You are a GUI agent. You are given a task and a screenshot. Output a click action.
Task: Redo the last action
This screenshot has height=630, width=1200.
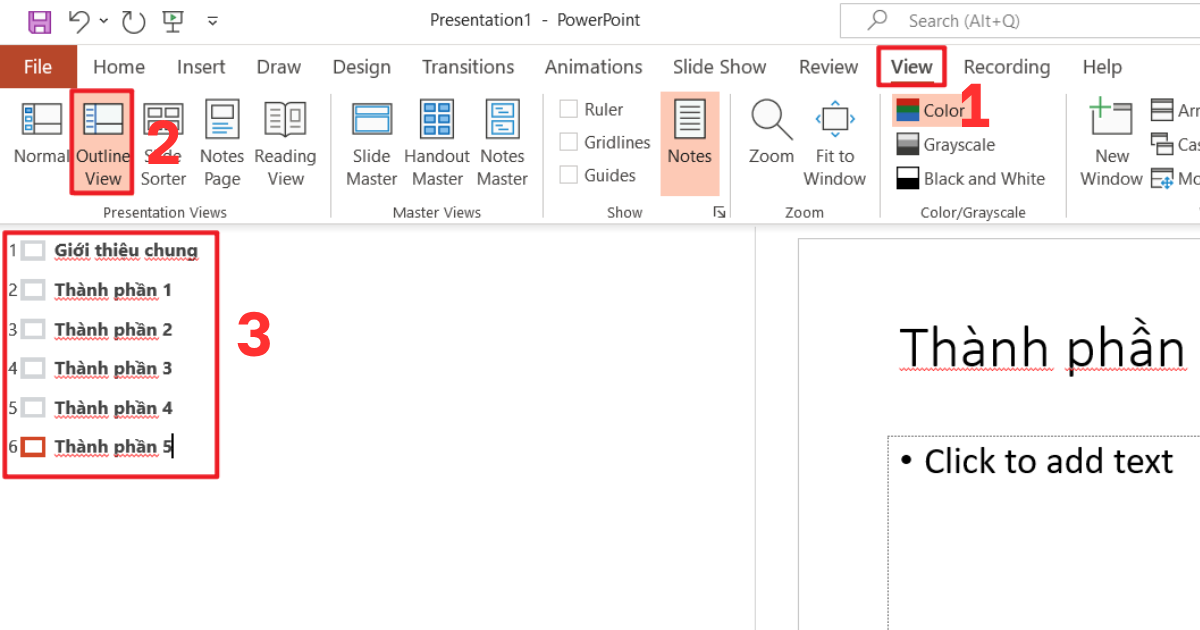132,20
